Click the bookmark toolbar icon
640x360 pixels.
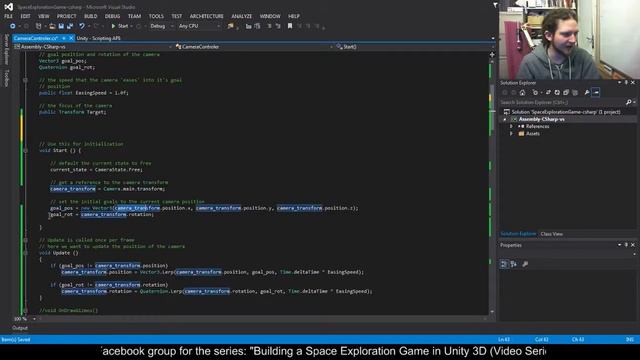290,26
